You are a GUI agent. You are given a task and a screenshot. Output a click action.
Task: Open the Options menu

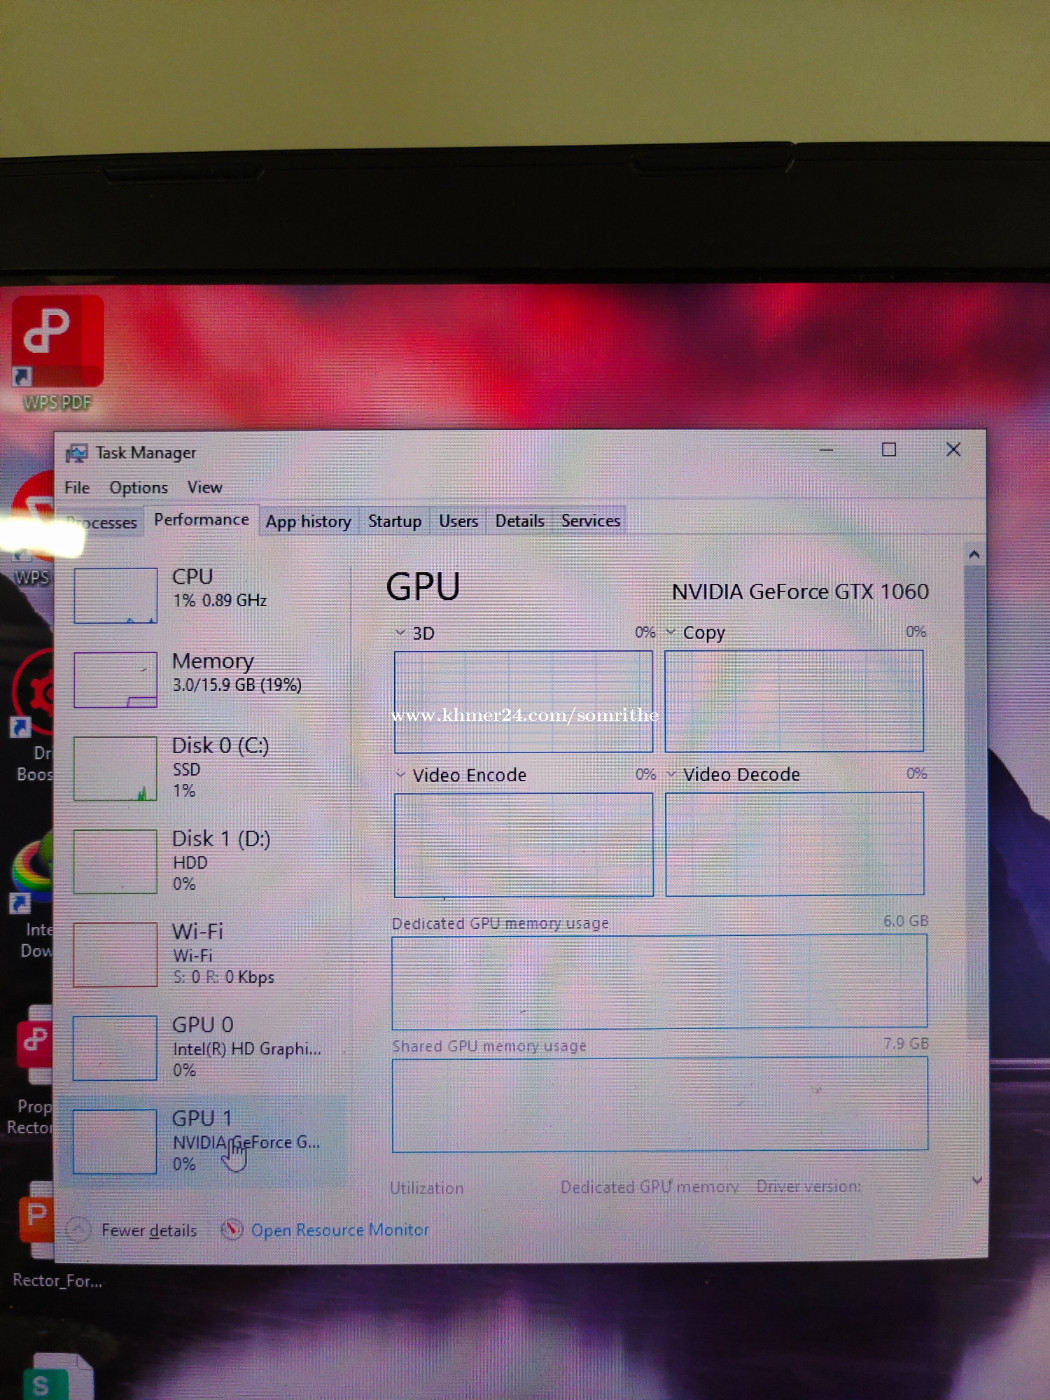click(139, 487)
